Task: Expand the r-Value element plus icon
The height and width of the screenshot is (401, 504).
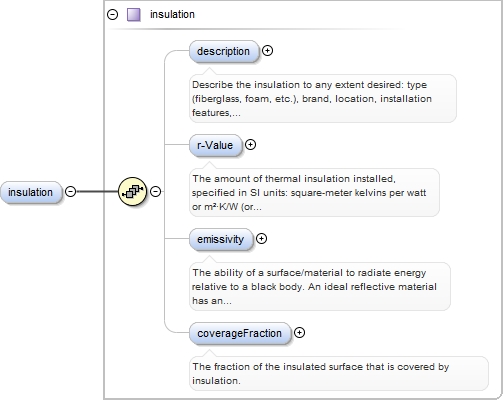Action: point(250,145)
